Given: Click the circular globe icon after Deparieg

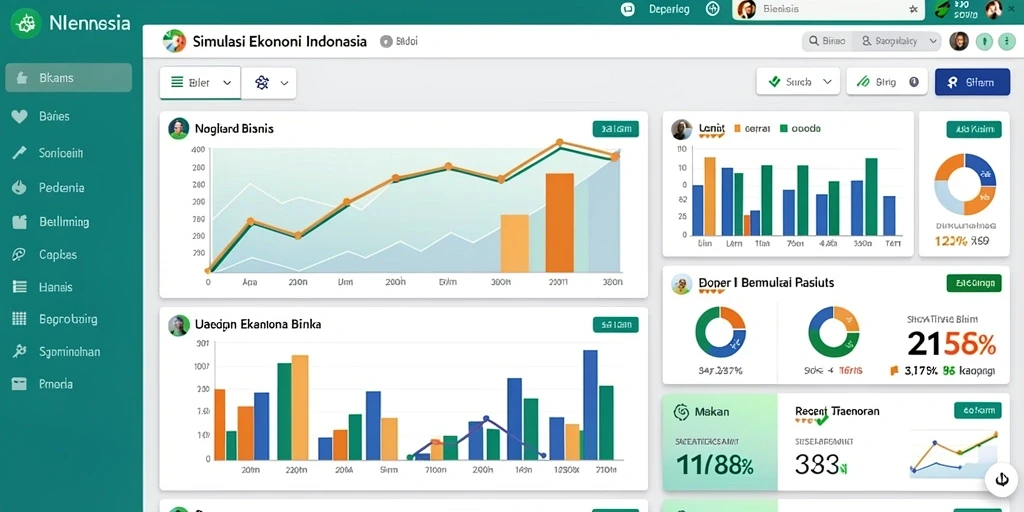Looking at the screenshot, I should (712, 9).
